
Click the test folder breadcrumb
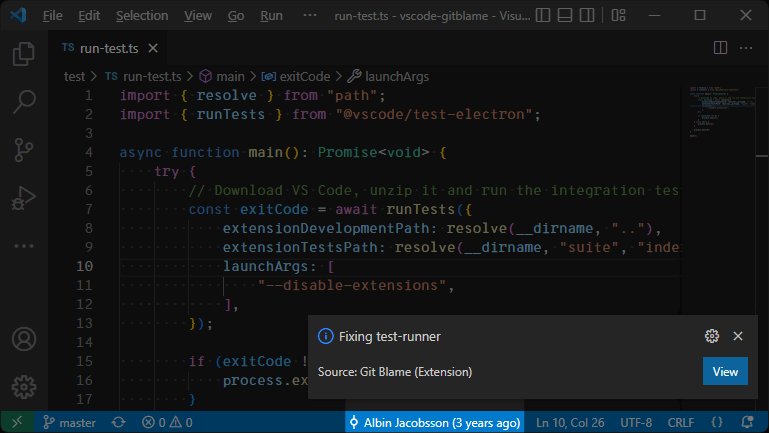74,76
